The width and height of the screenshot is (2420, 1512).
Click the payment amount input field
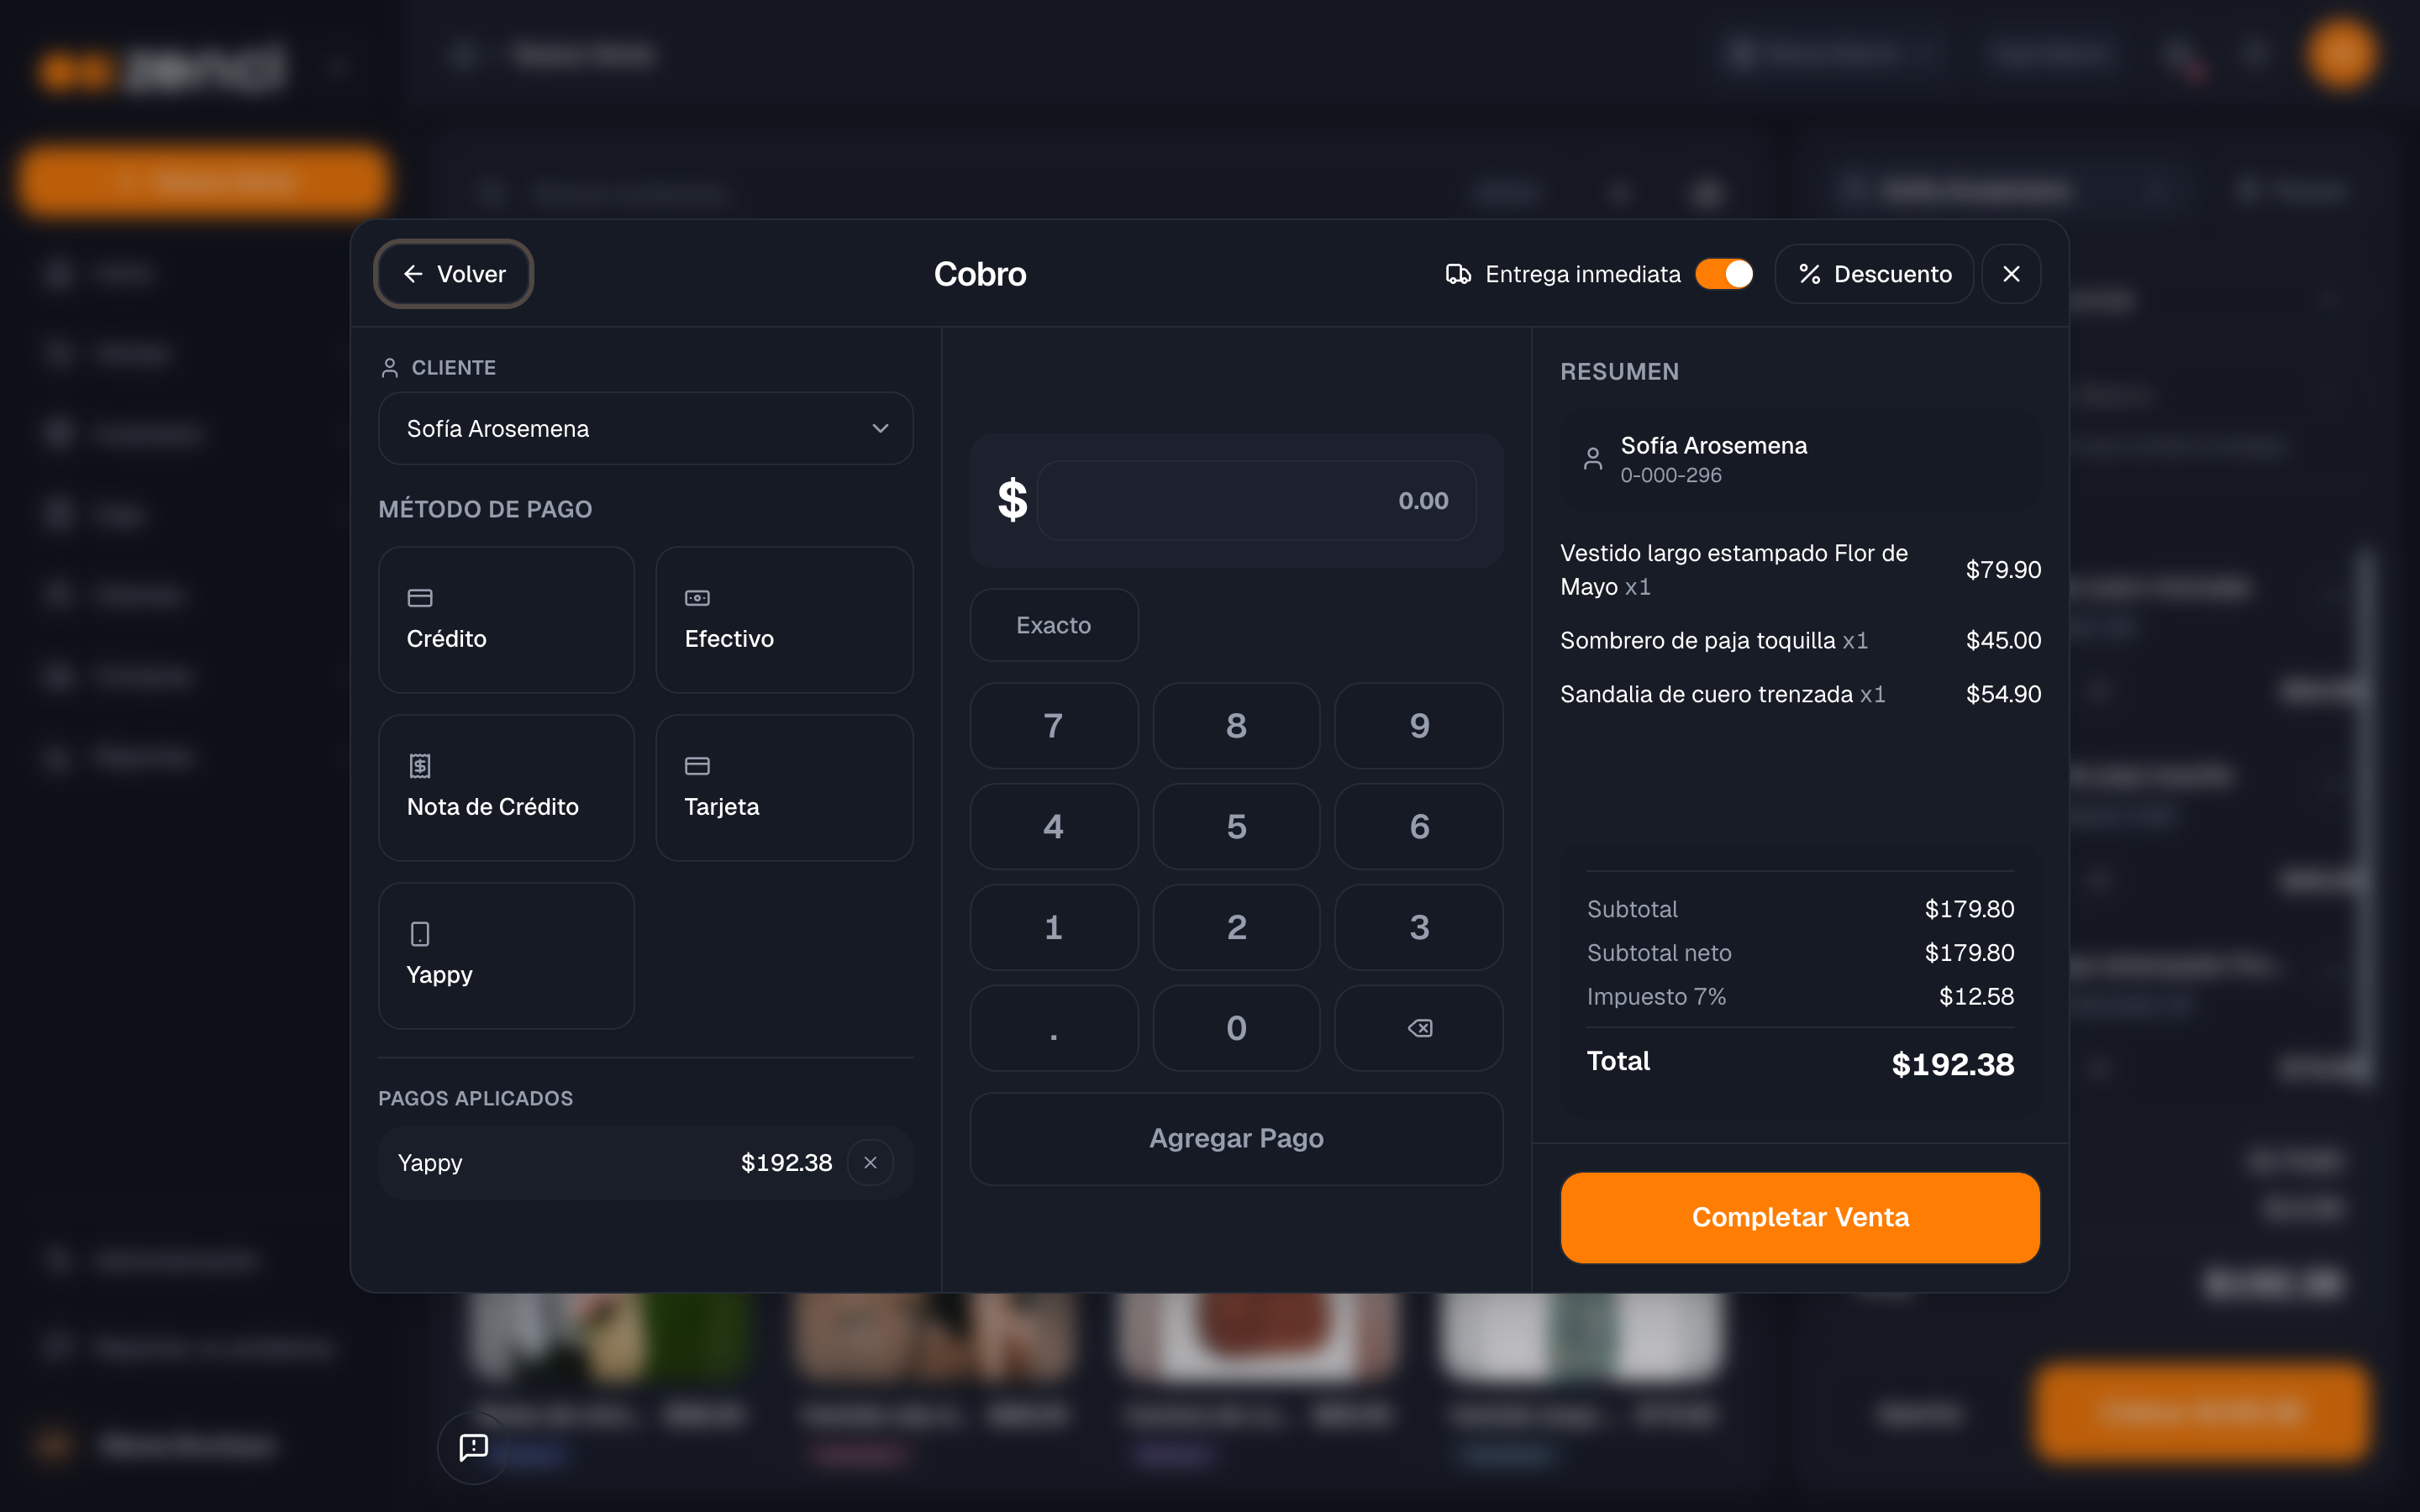pyautogui.click(x=1256, y=501)
